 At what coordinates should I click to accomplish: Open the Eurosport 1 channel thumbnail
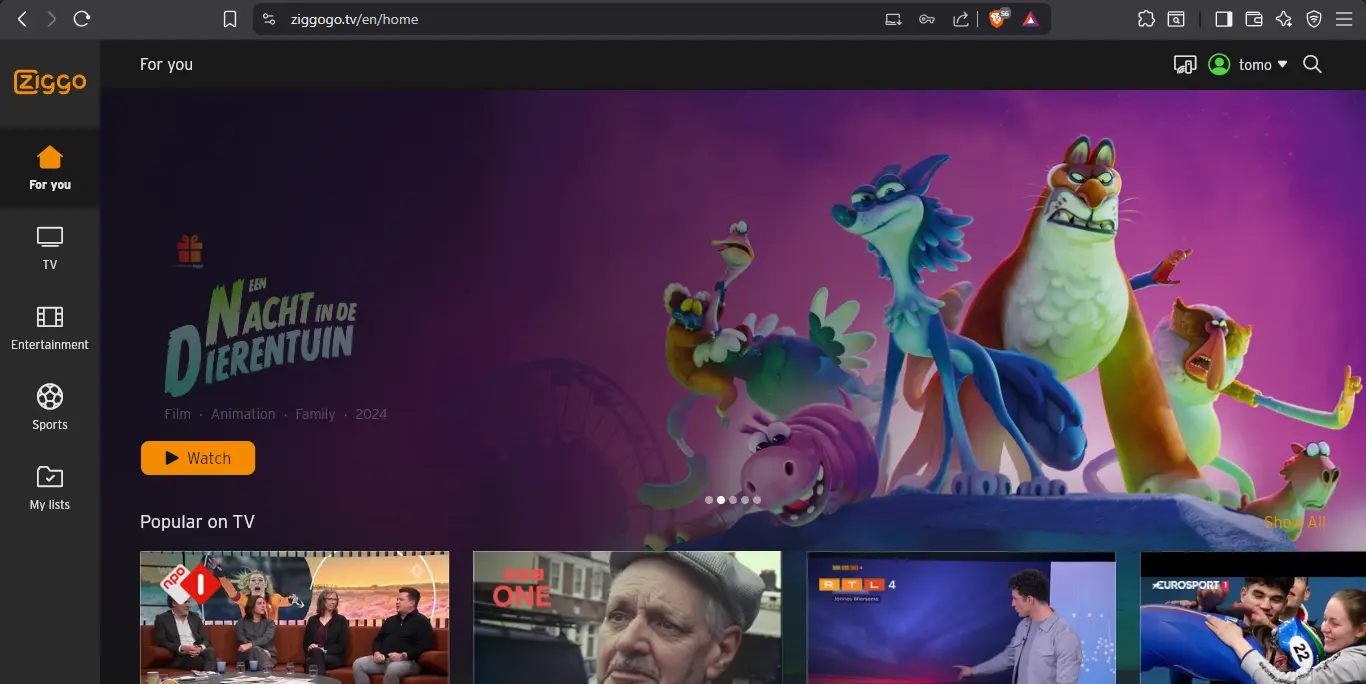[x=1253, y=617]
